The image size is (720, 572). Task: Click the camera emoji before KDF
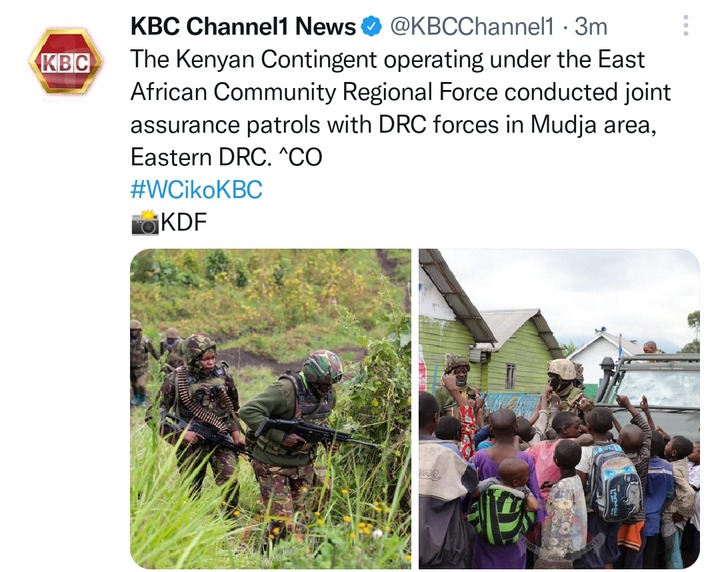point(145,223)
